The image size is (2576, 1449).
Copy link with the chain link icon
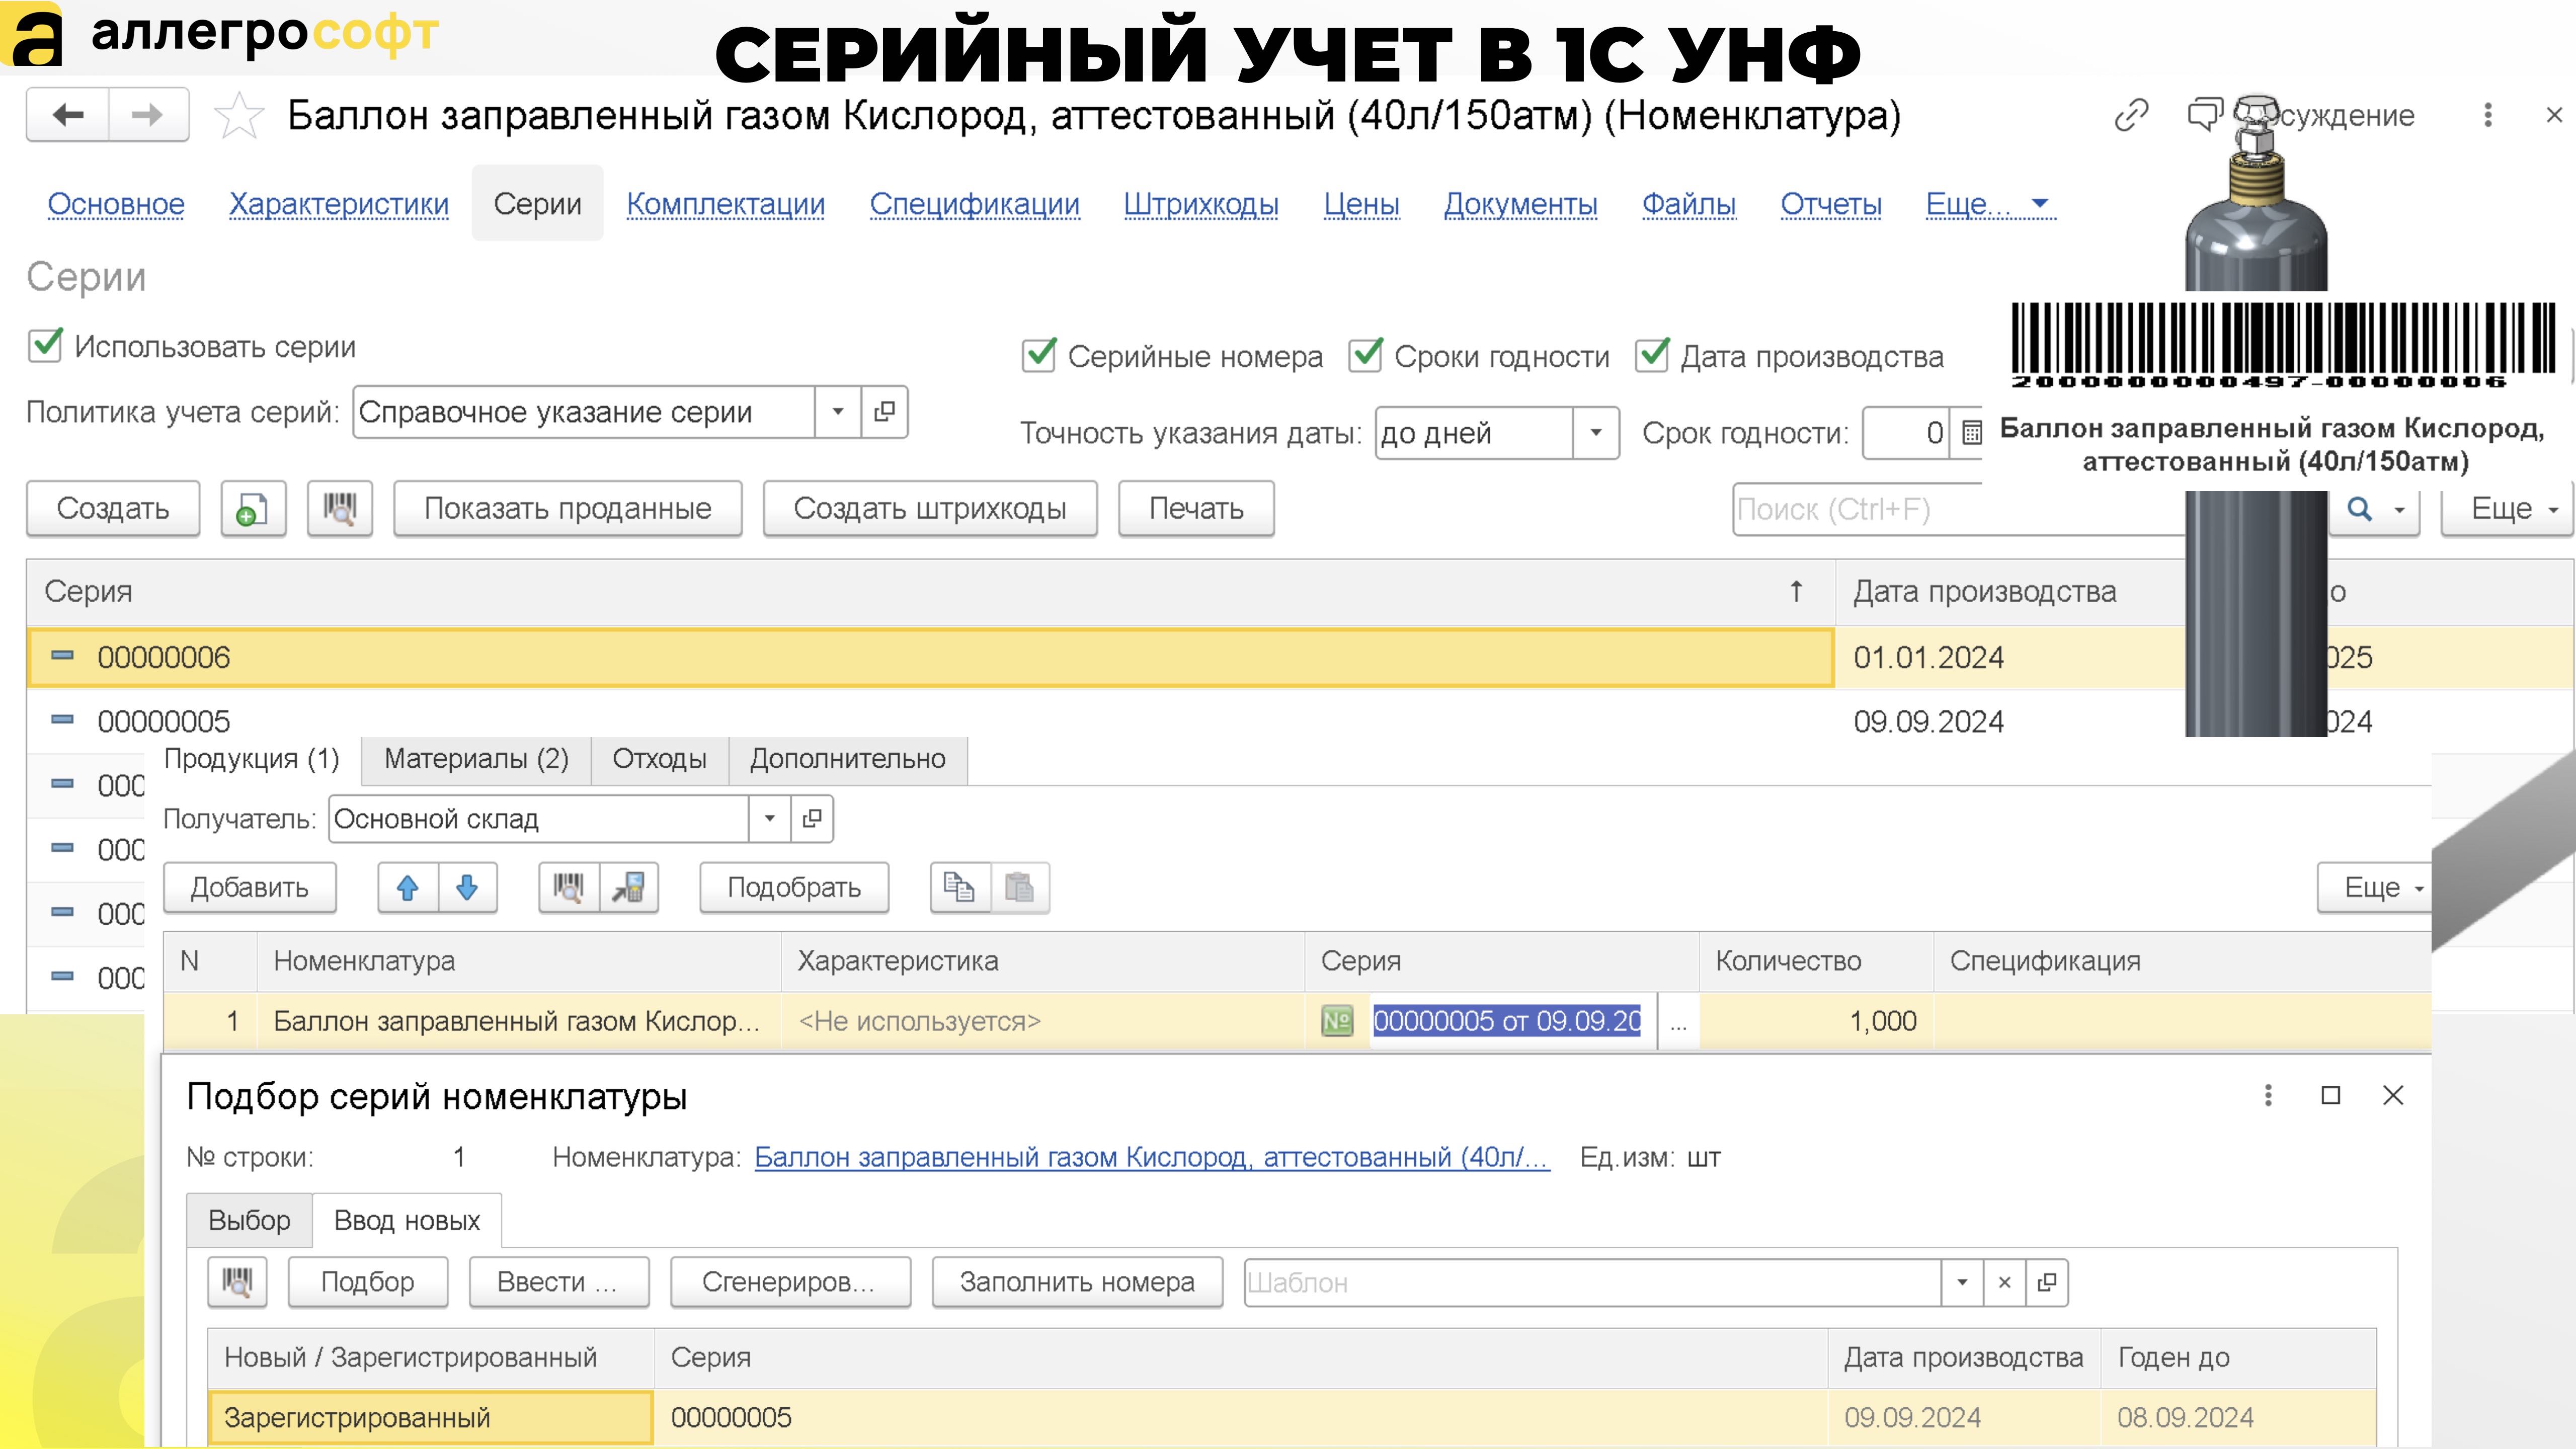[2131, 115]
